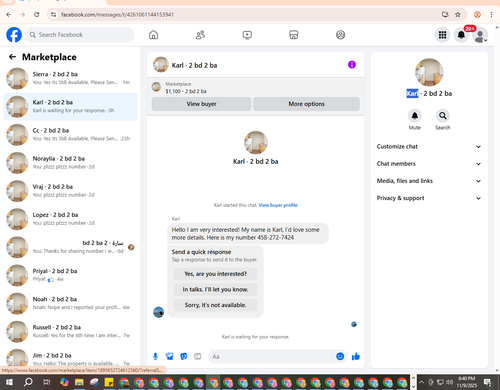
Task: Expand the Customize chat section
Action: (x=429, y=147)
